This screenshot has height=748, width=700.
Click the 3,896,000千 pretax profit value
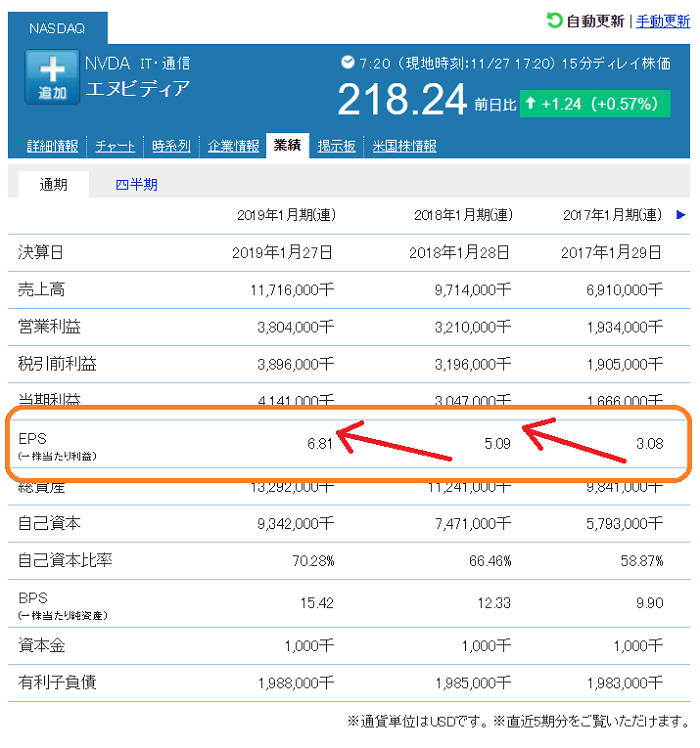click(x=296, y=364)
